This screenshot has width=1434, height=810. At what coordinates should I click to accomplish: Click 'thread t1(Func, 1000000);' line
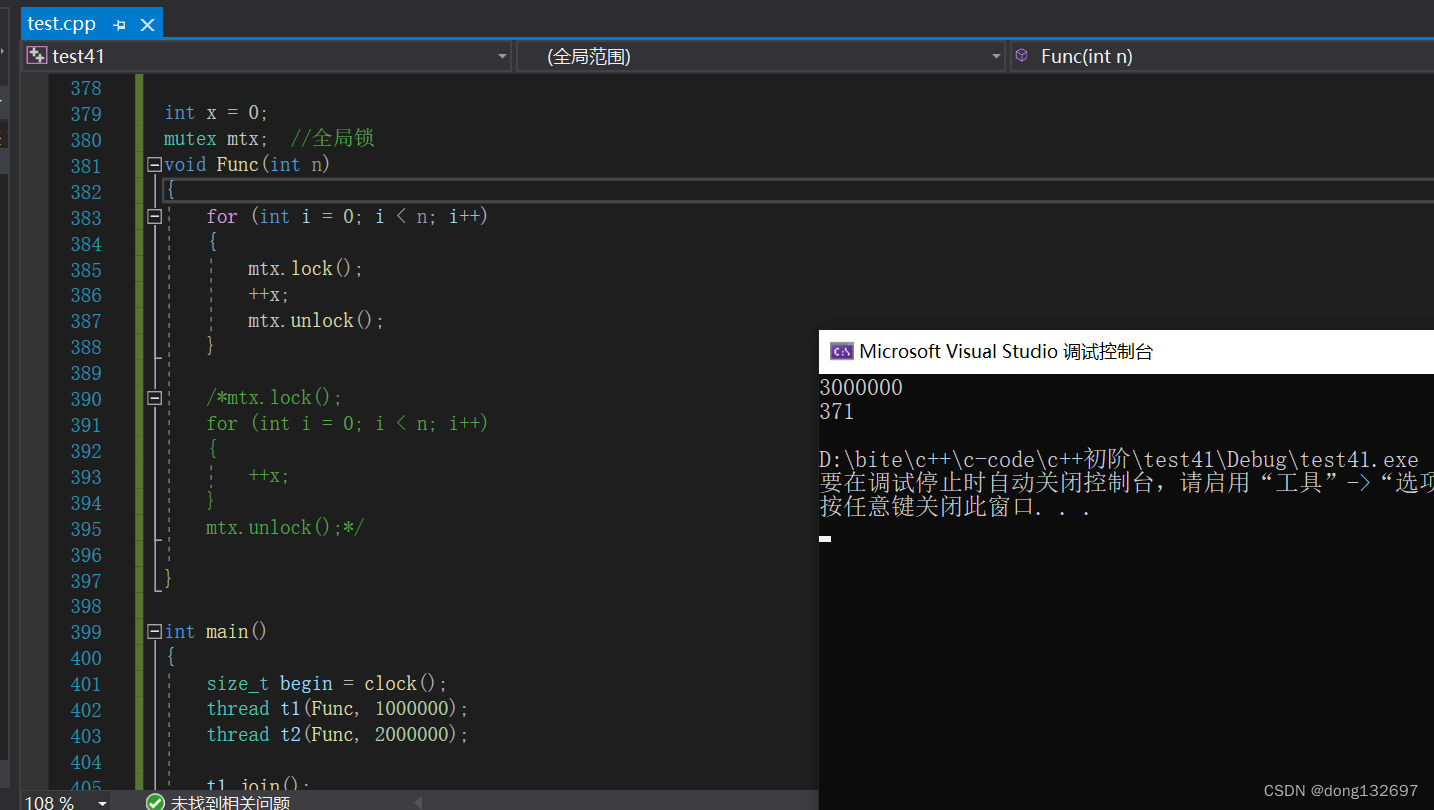[x=337, y=708]
